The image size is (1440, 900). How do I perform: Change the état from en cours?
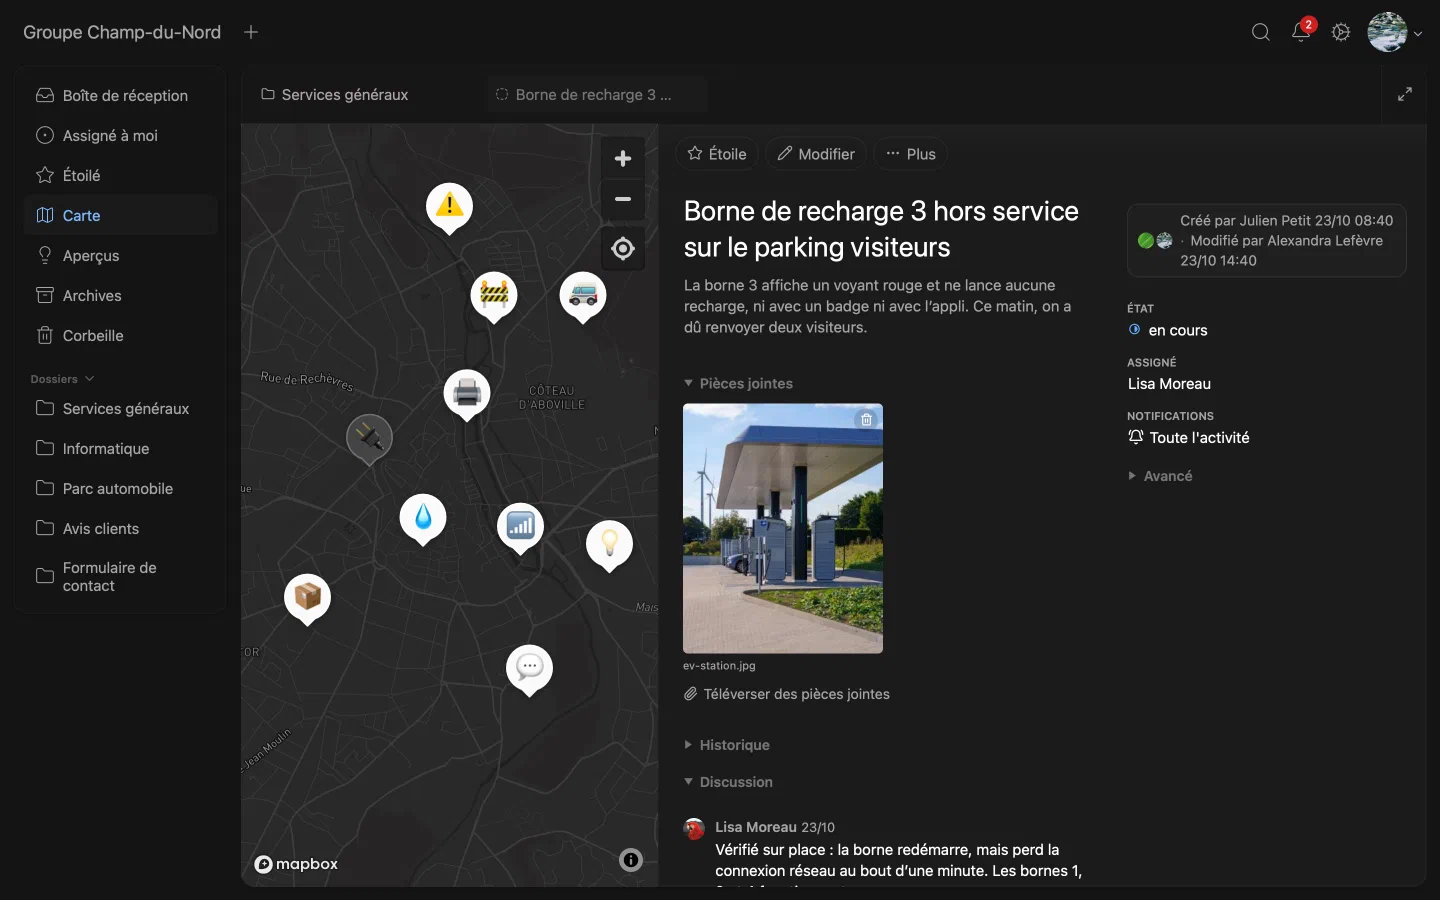click(x=1168, y=330)
